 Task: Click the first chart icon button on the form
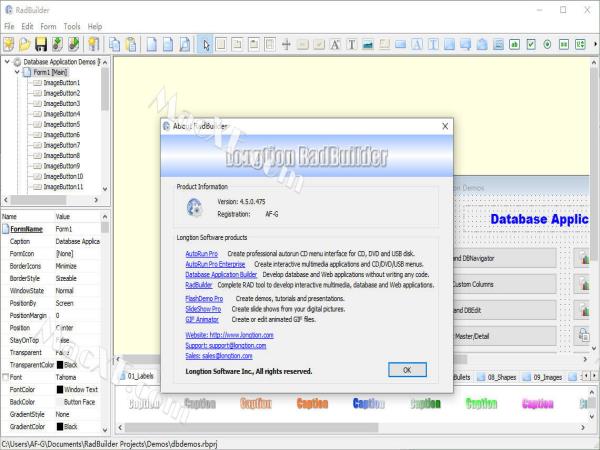pyautogui.click(x=583, y=258)
